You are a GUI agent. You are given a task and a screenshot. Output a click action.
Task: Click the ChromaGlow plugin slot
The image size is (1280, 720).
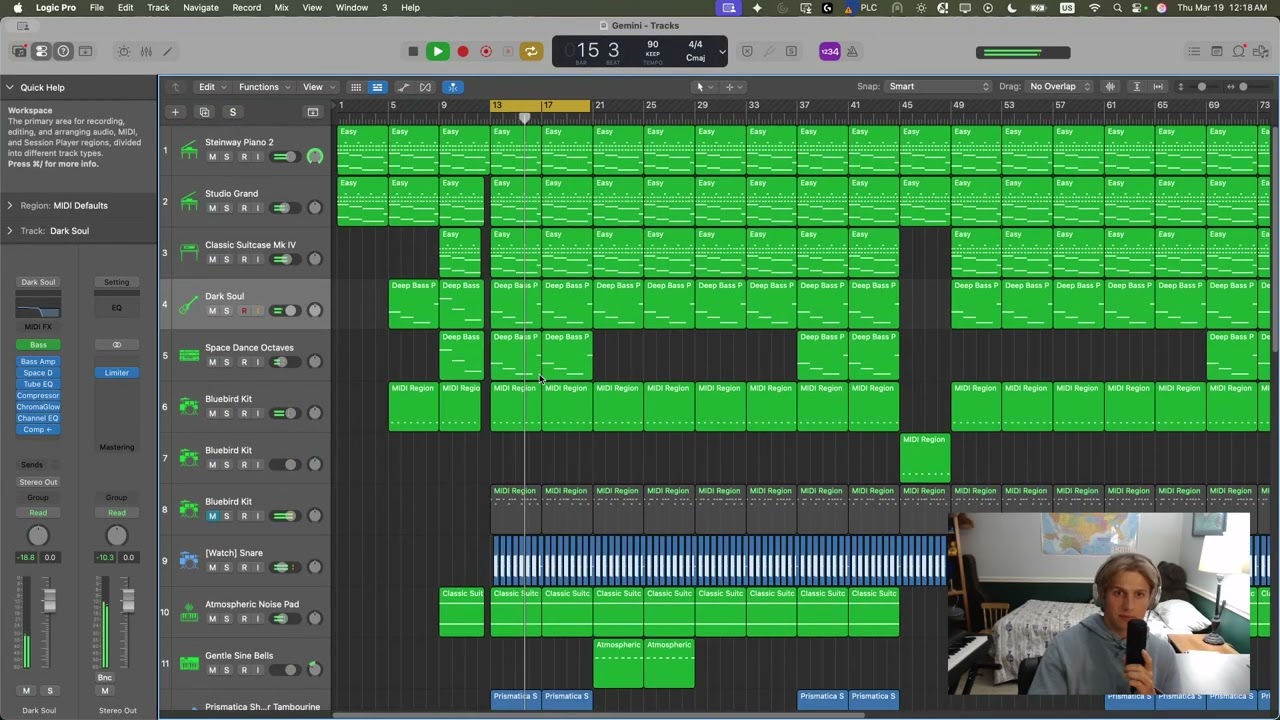pyautogui.click(x=38, y=407)
